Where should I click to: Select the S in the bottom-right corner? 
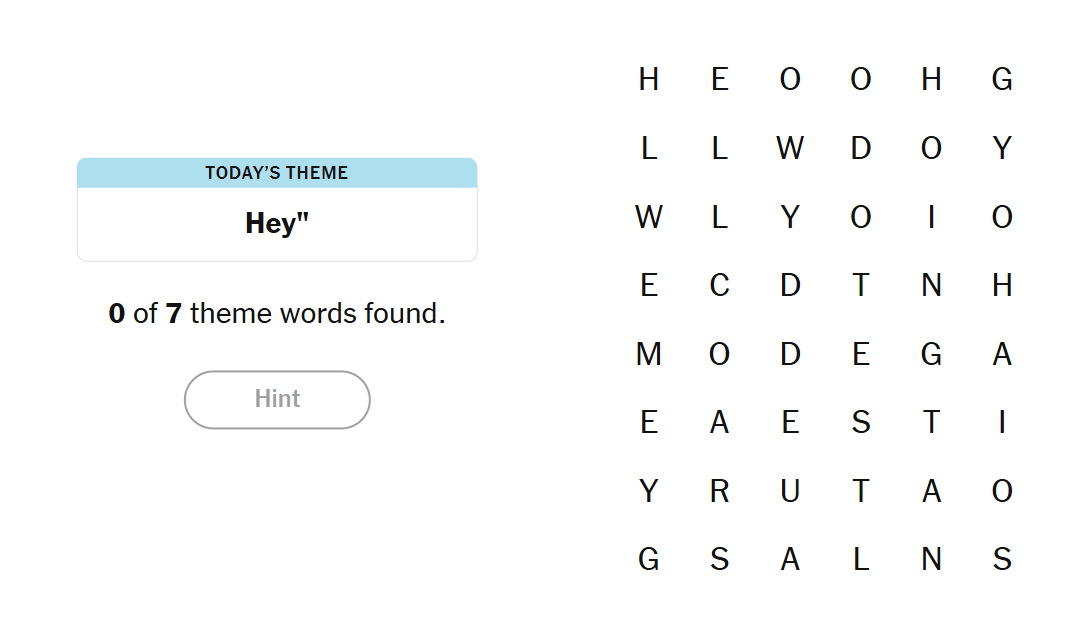pyautogui.click(x=1002, y=559)
